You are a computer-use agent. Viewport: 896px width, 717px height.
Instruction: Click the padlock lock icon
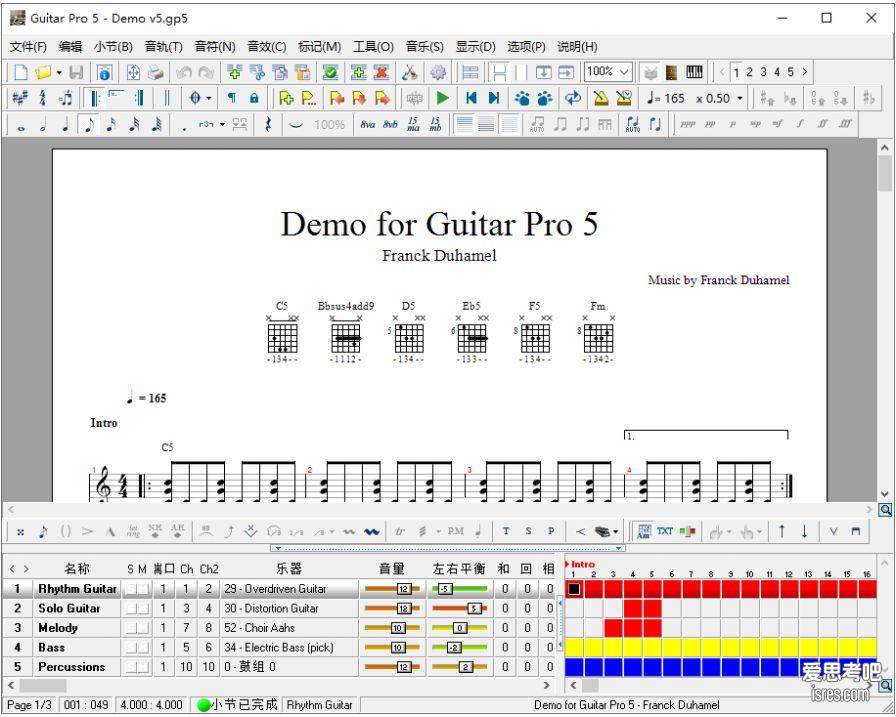[254, 98]
